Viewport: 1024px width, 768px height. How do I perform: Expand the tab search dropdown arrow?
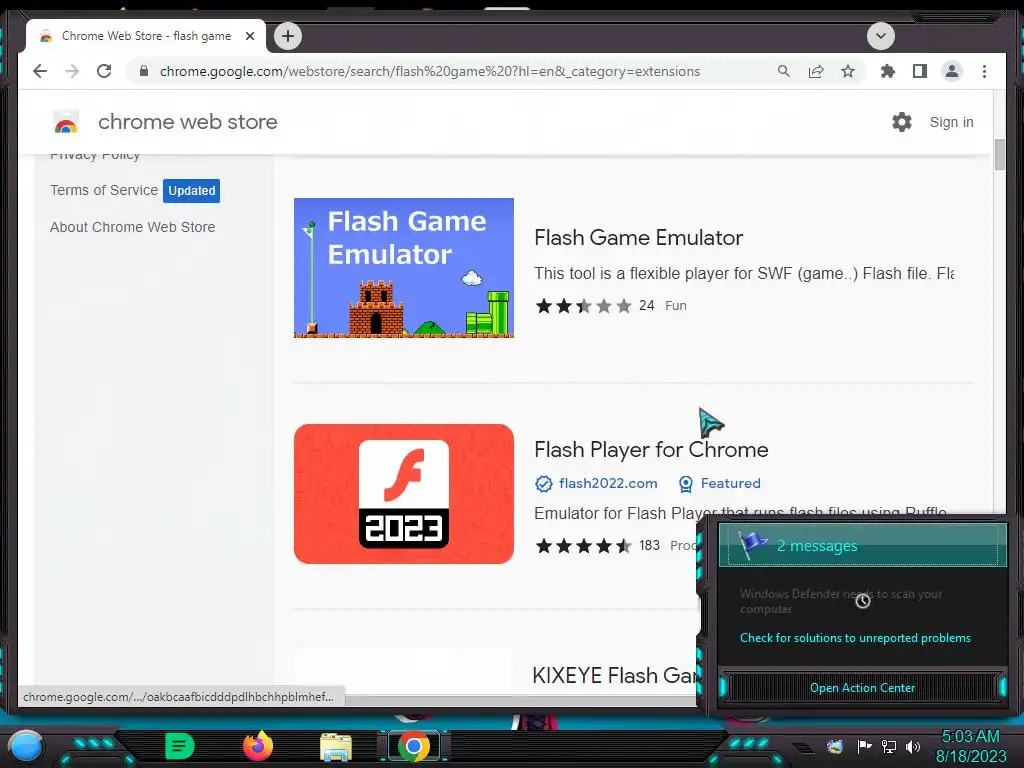pos(880,36)
